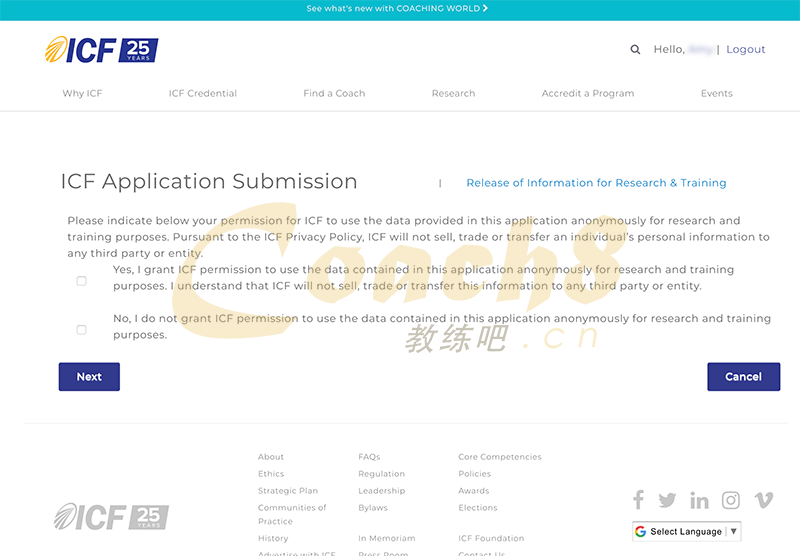Open the ICF Credential menu
Viewport: 800px width, 556px height.
(203, 93)
